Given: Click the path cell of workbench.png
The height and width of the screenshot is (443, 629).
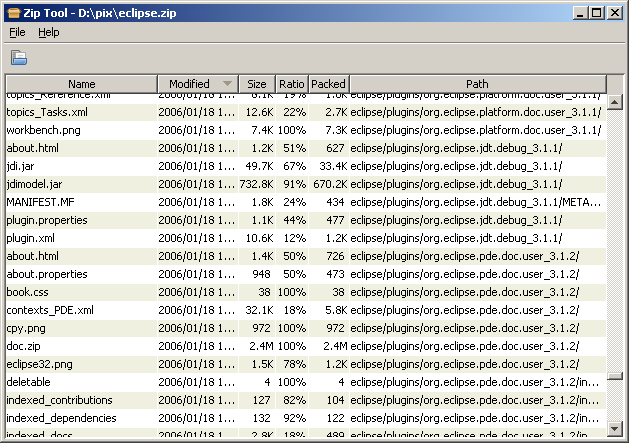Looking at the screenshot, I should tap(476, 130).
